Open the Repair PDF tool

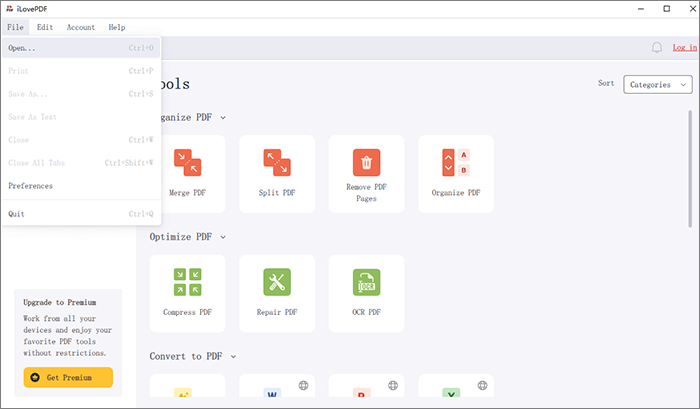pos(277,293)
